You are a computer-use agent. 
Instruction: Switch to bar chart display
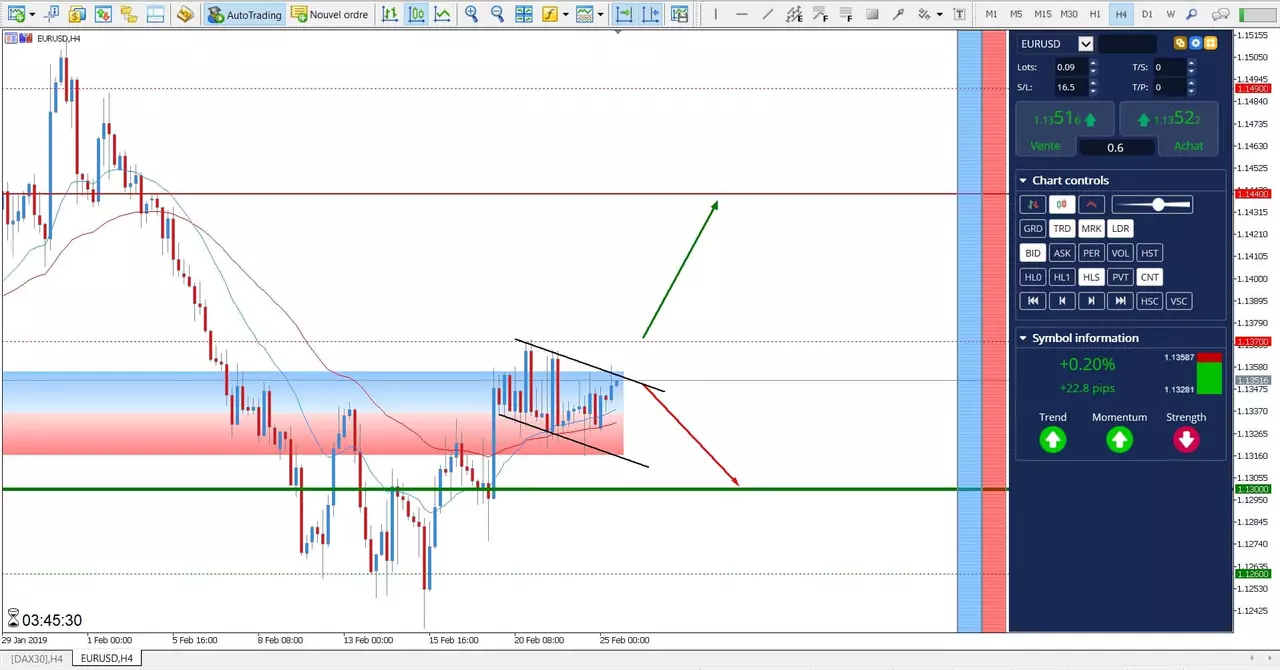[390, 14]
